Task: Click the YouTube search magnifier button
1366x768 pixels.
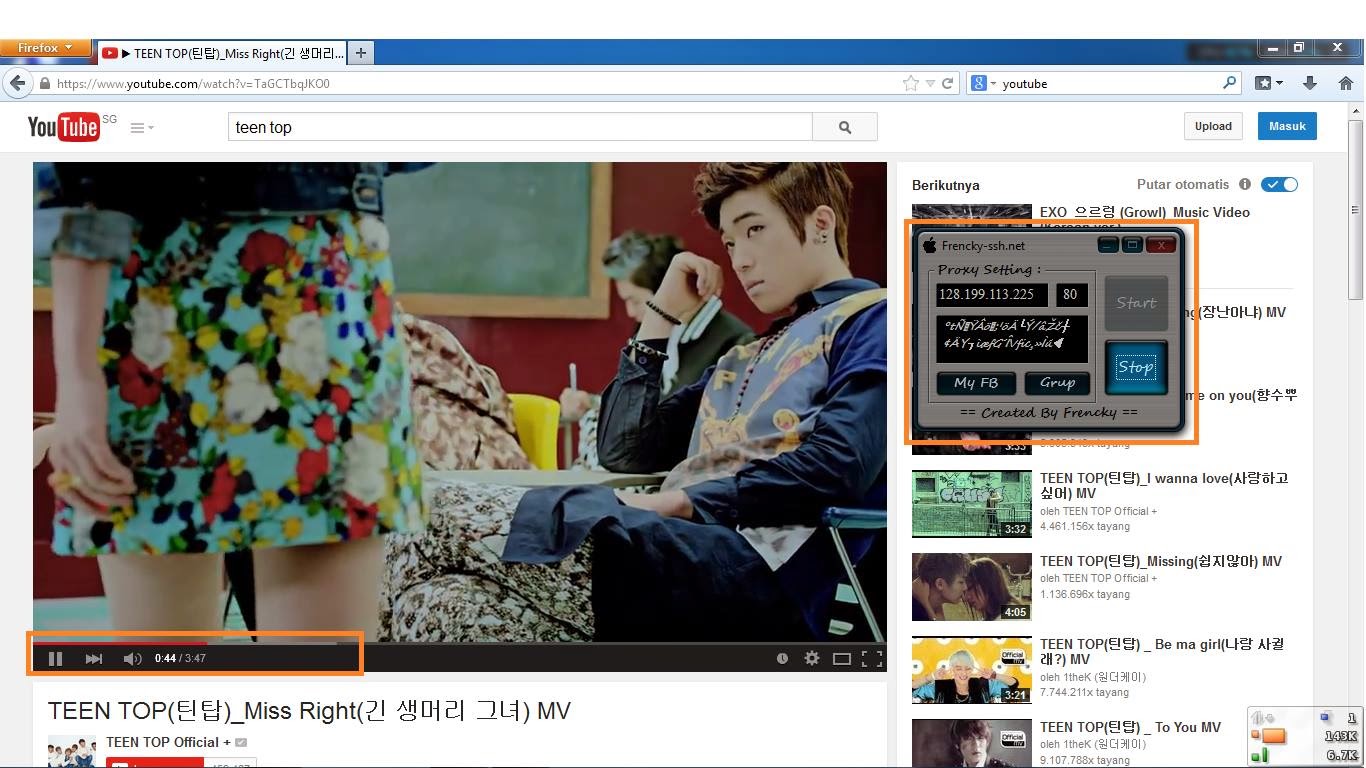Action: tap(845, 127)
